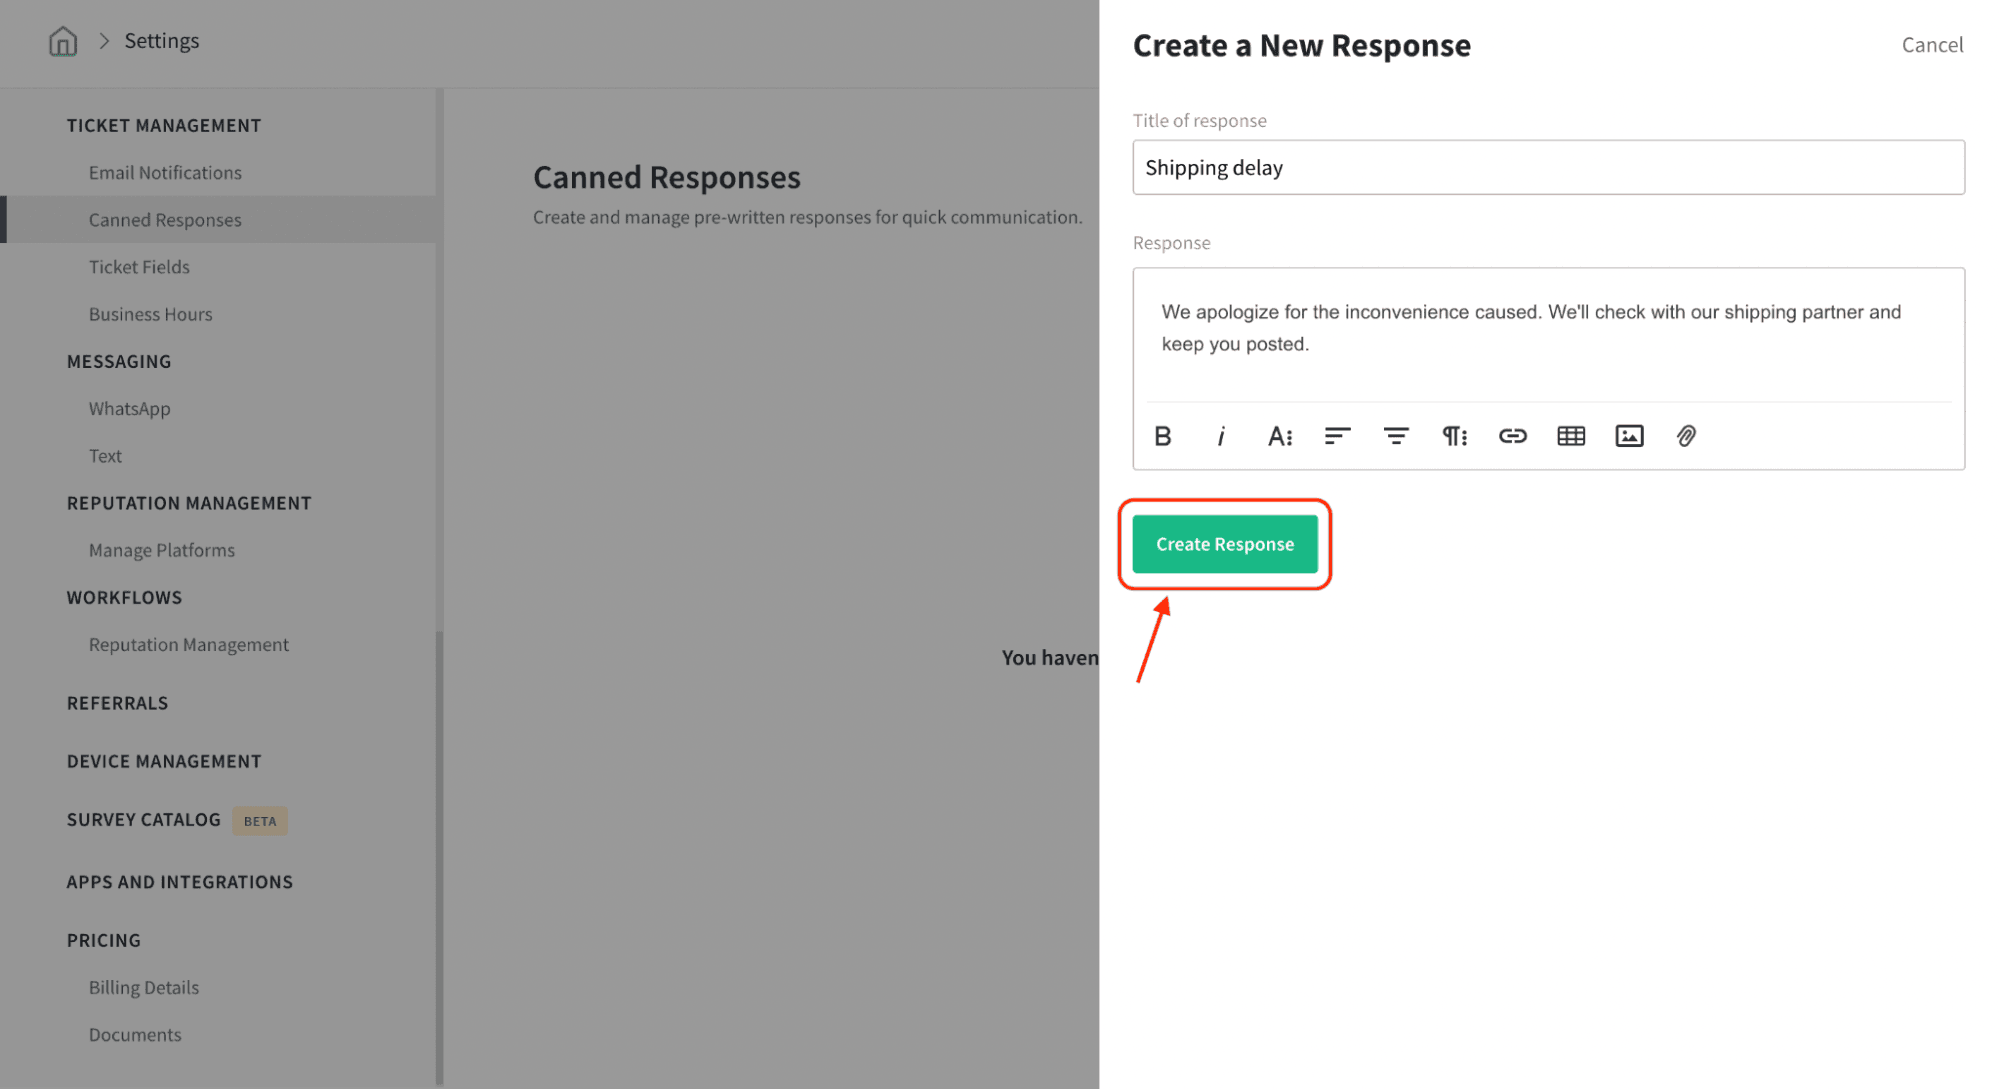Go to the home icon in the breadcrumb
The image size is (1999, 1090).
pyautogui.click(x=63, y=41)
